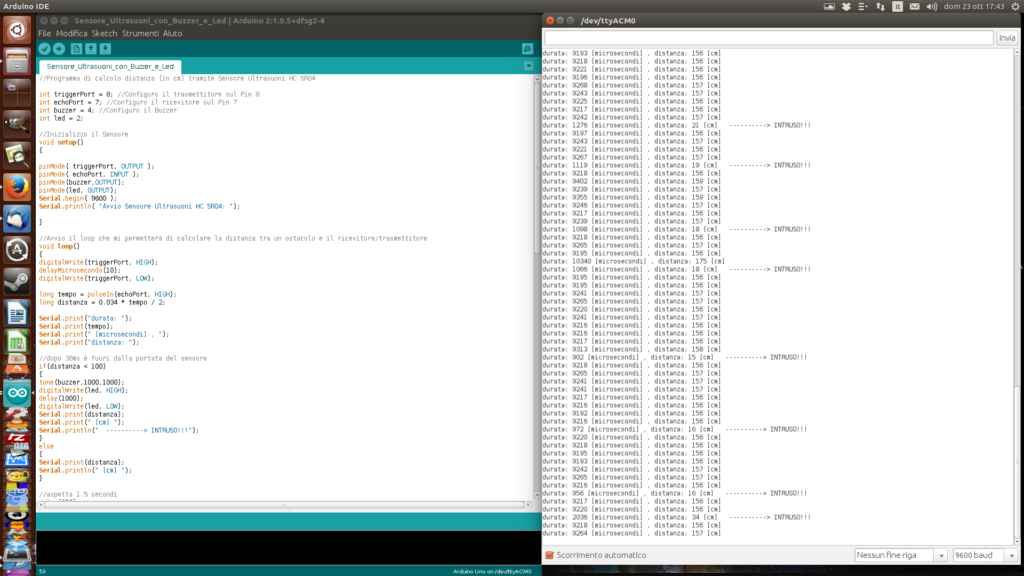Viewport: 1024px width, 576px height.
Task: Click the int led = 2 line
Action: (61, 118)
